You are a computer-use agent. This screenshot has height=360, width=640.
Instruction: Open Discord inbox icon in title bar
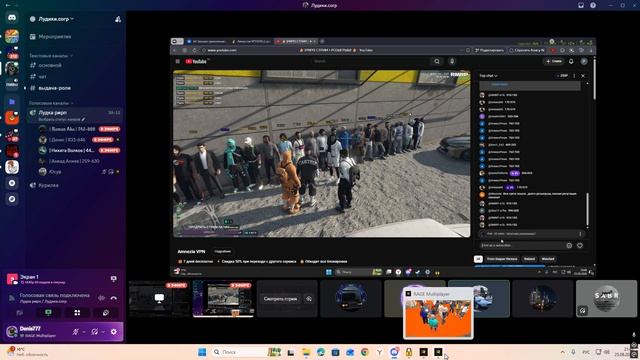[x=581, y=5]
